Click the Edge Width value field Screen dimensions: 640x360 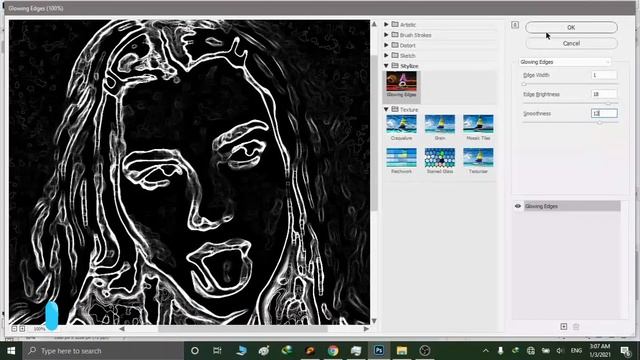[604, 75]
